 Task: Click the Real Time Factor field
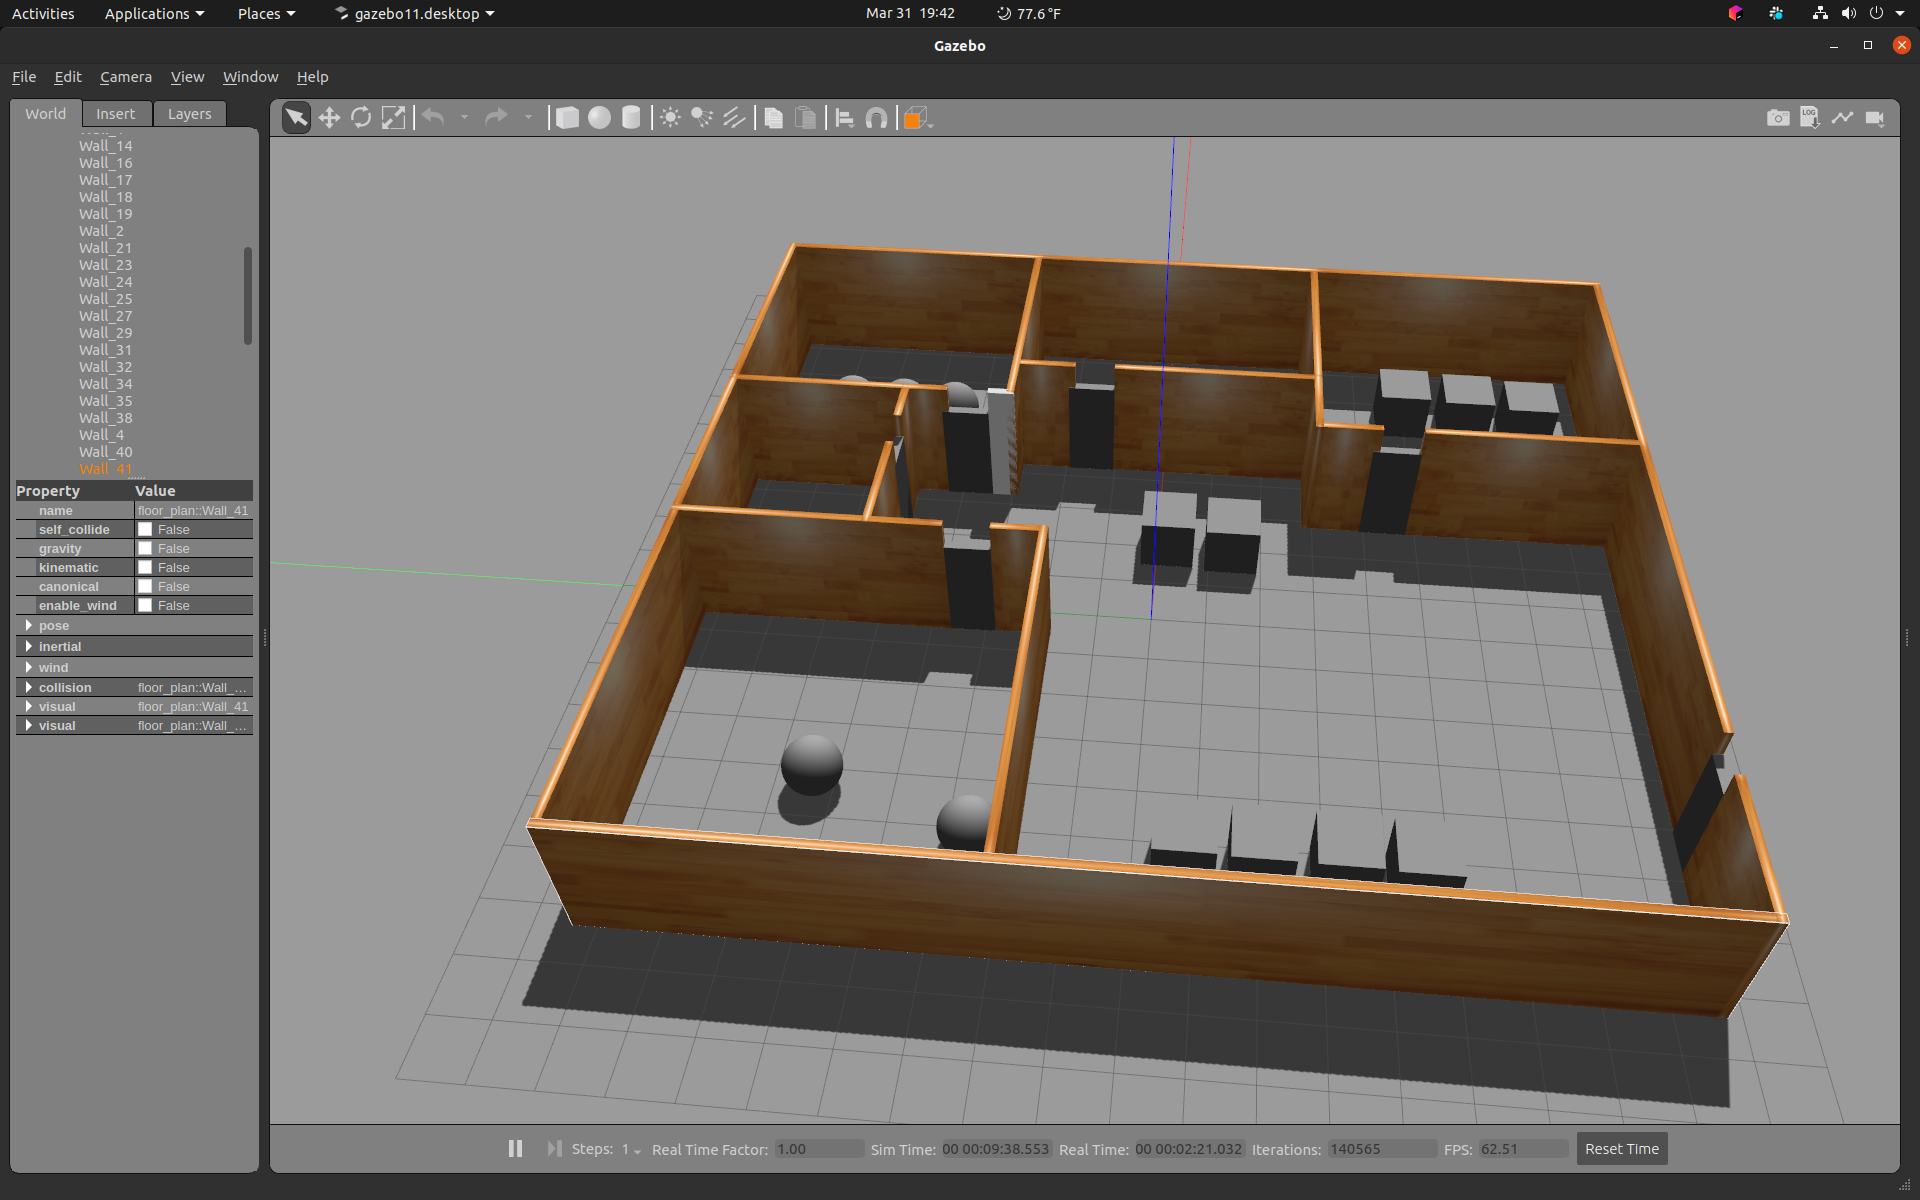click(x=819, y=1149)
